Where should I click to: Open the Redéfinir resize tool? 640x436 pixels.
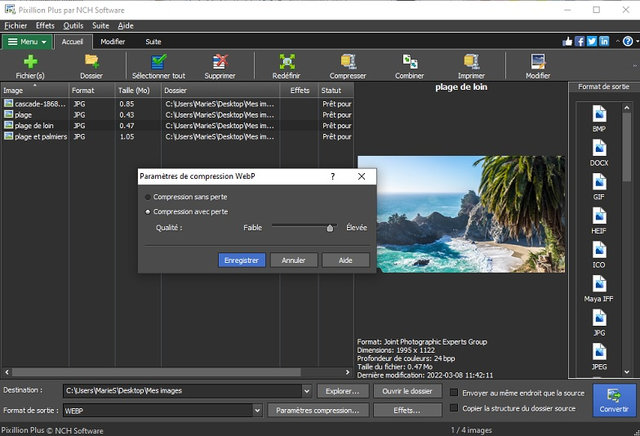click(287, 66)
